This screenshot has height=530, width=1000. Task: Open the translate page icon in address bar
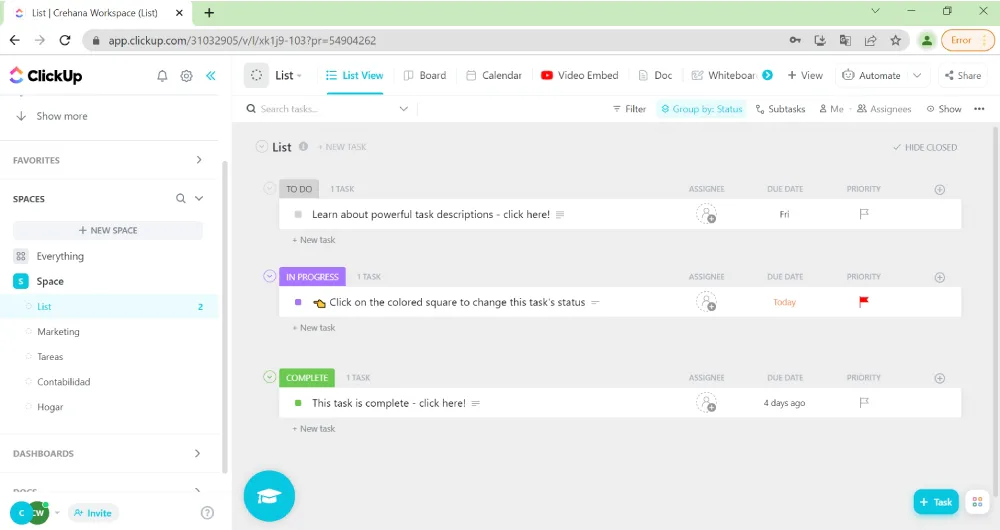pos(845,40)
